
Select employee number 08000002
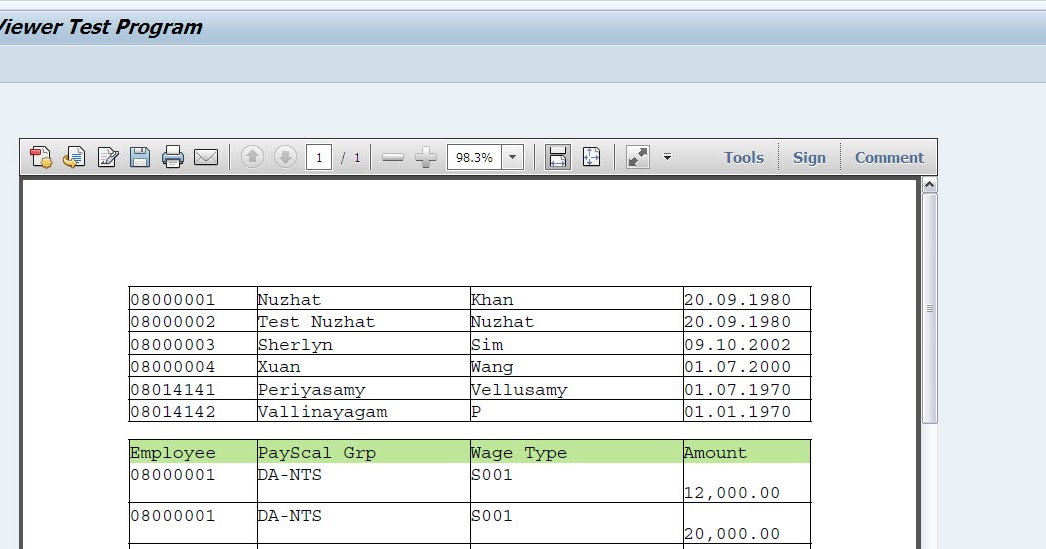point(173,322)
